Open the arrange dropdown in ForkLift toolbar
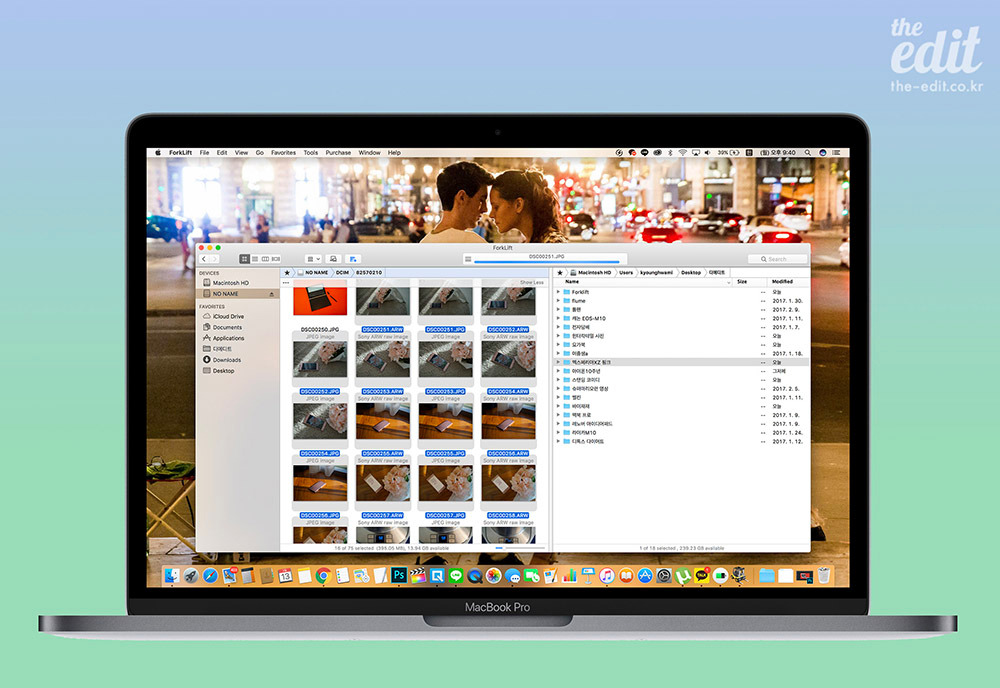The width and height of the screenshot is (1000, 688). click(x=312, y=259)
